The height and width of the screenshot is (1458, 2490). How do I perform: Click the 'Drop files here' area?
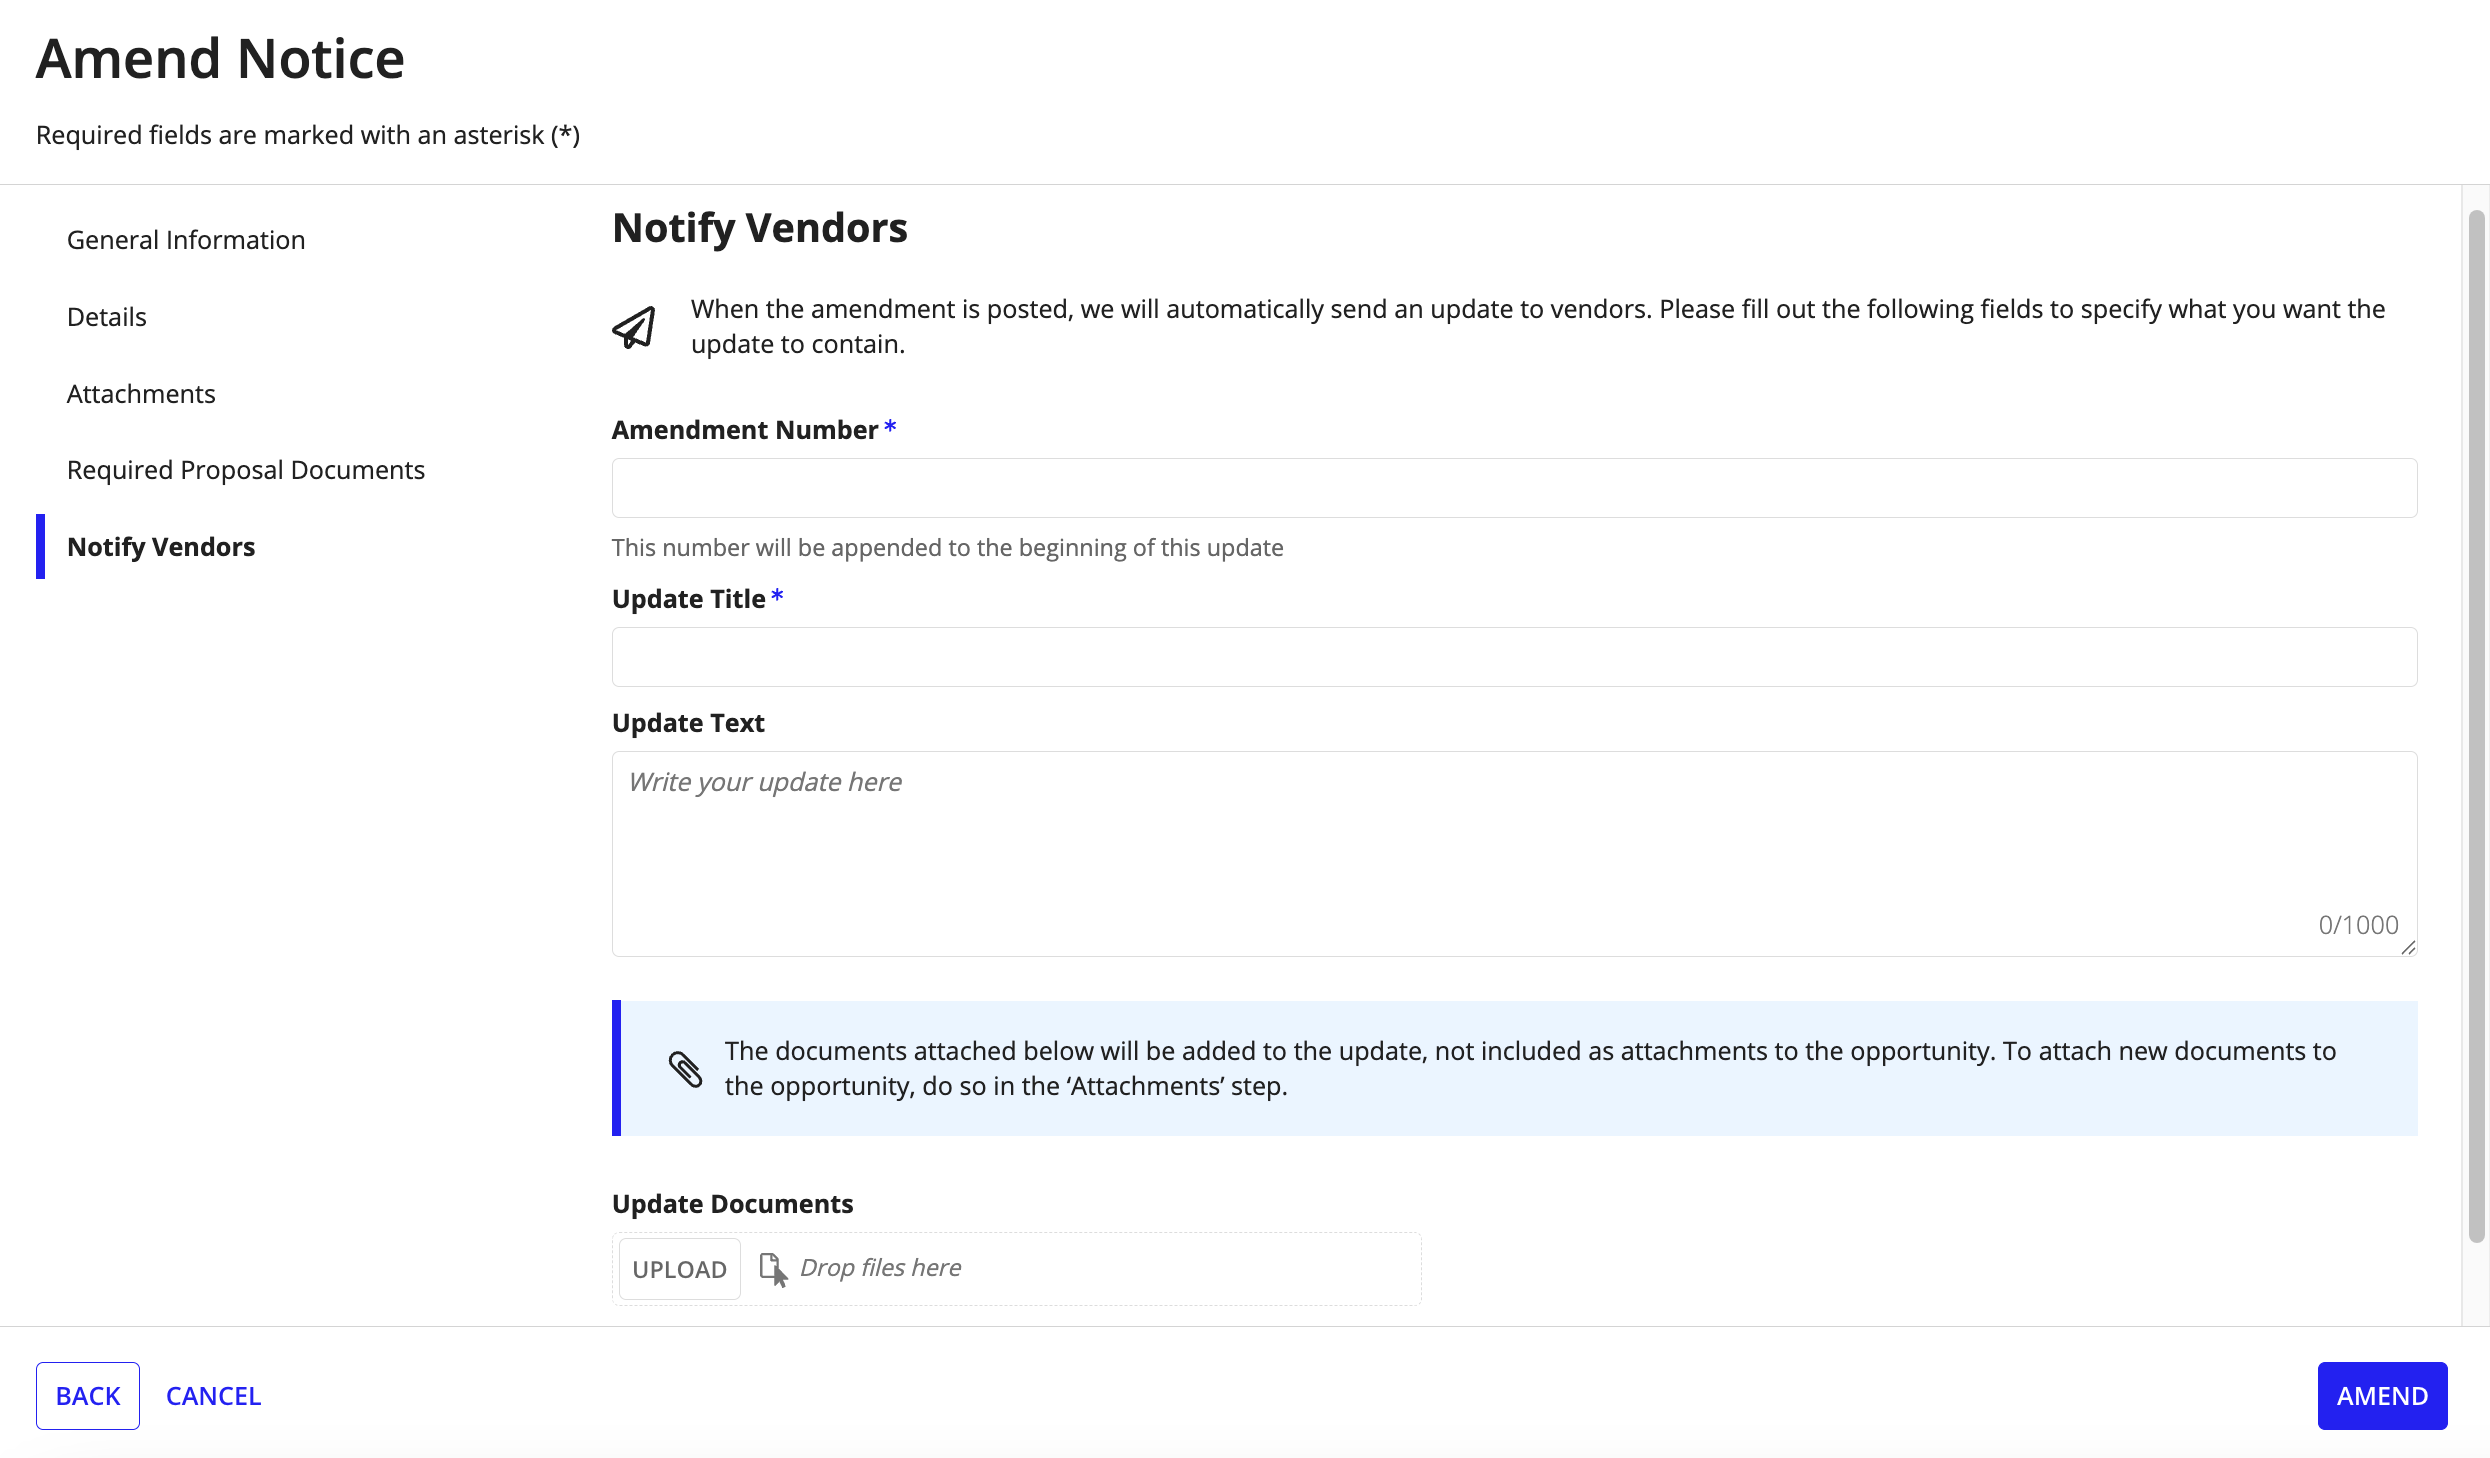(881, 1268)
